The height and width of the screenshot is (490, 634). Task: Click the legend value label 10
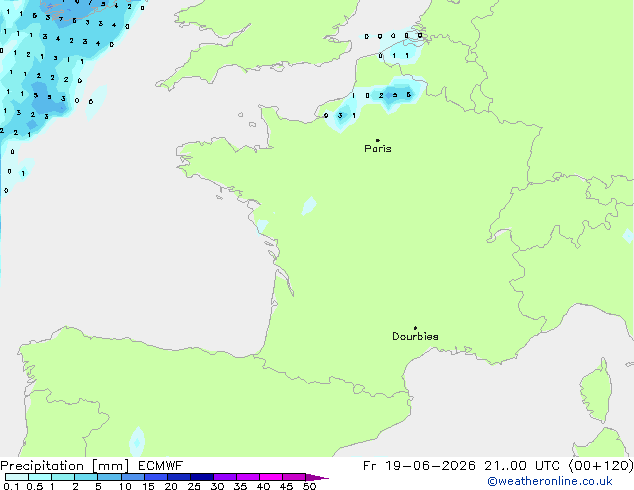click(x=125, y=486)
